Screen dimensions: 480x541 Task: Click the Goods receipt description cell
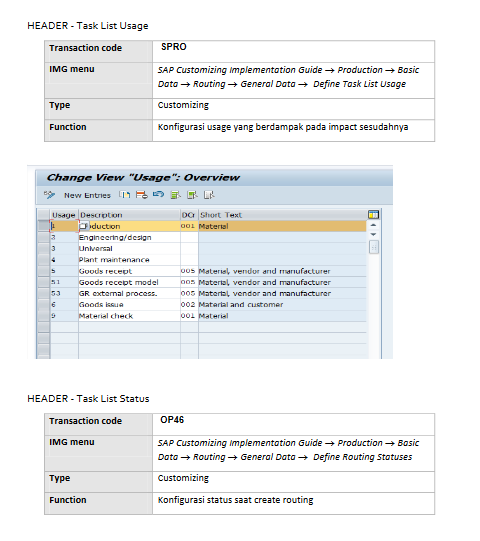(x=129, y=271)
